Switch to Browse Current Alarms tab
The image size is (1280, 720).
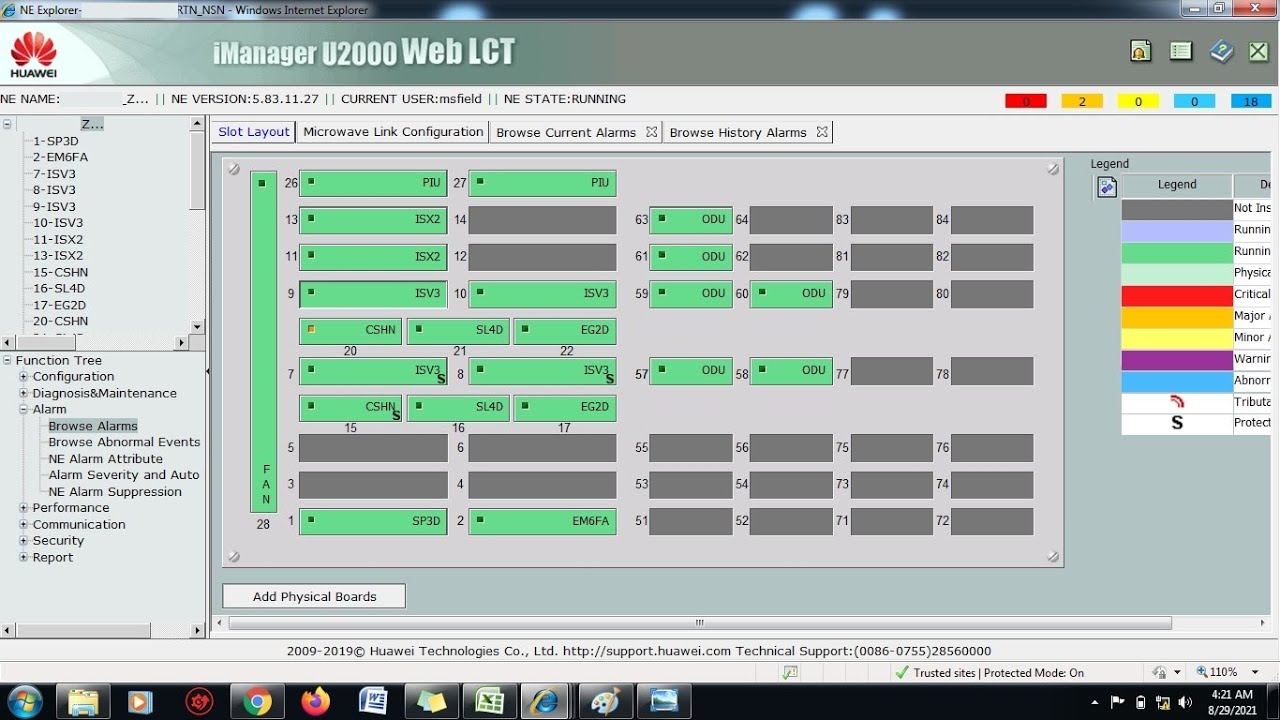pos(566,132)
